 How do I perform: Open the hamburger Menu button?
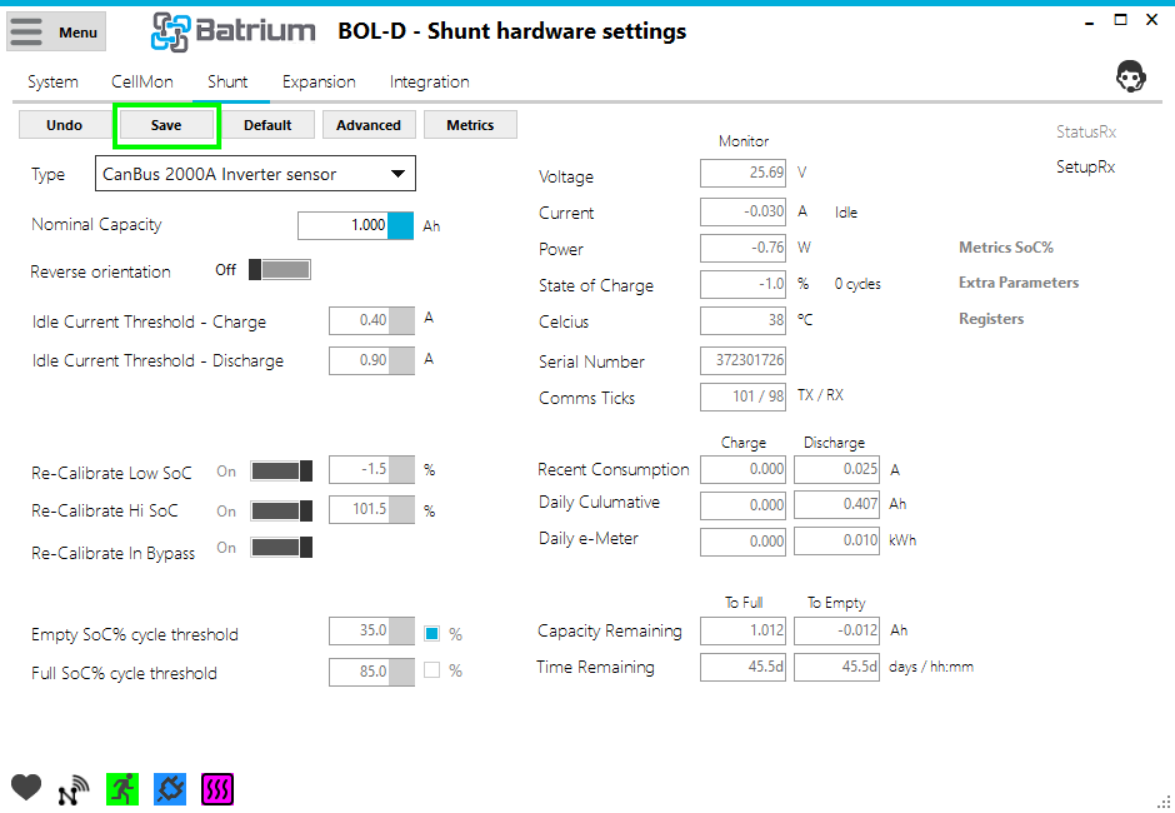tap(56, 31)
